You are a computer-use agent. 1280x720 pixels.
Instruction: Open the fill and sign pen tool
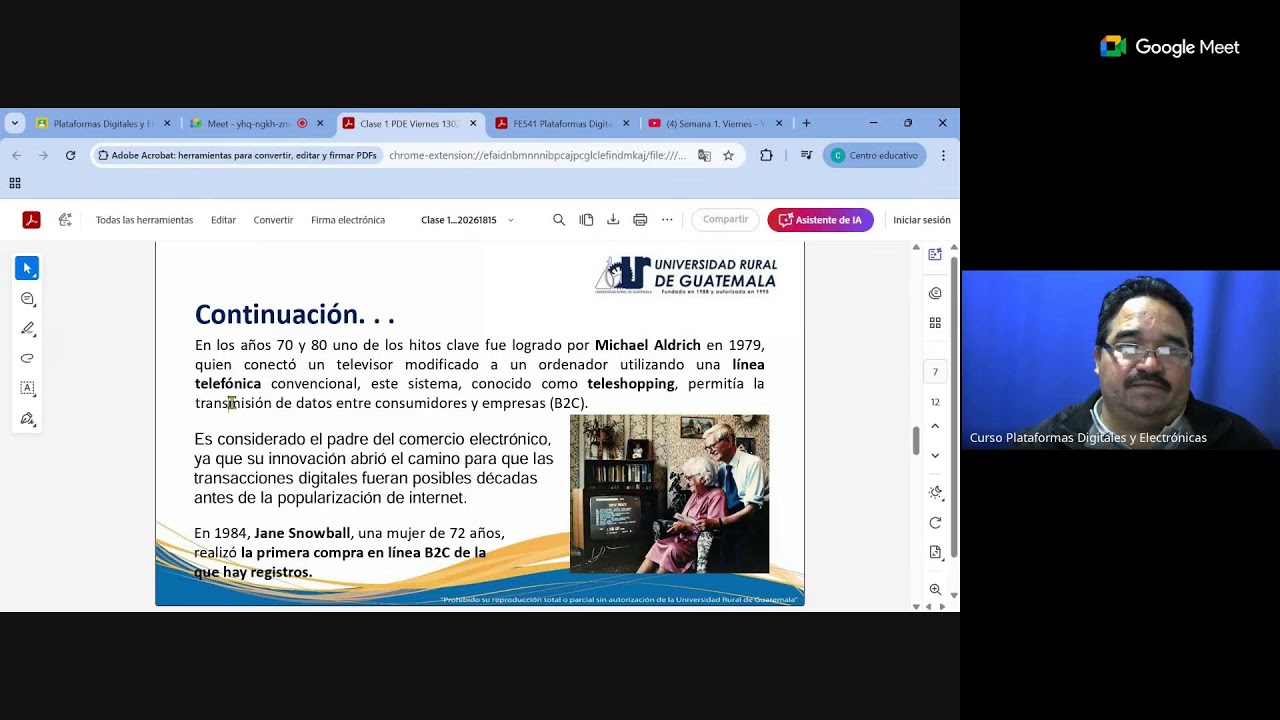[x=27, y=418]
